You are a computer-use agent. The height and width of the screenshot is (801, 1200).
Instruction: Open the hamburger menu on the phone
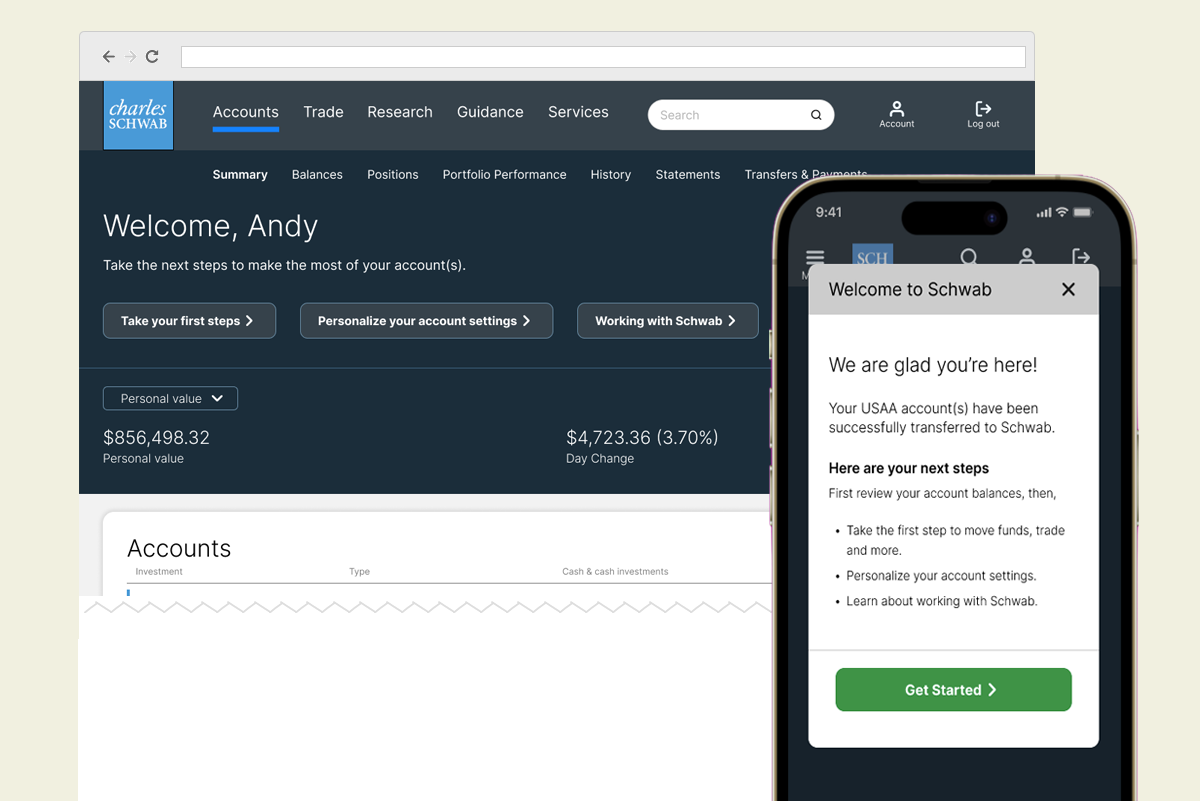(815, 257)
